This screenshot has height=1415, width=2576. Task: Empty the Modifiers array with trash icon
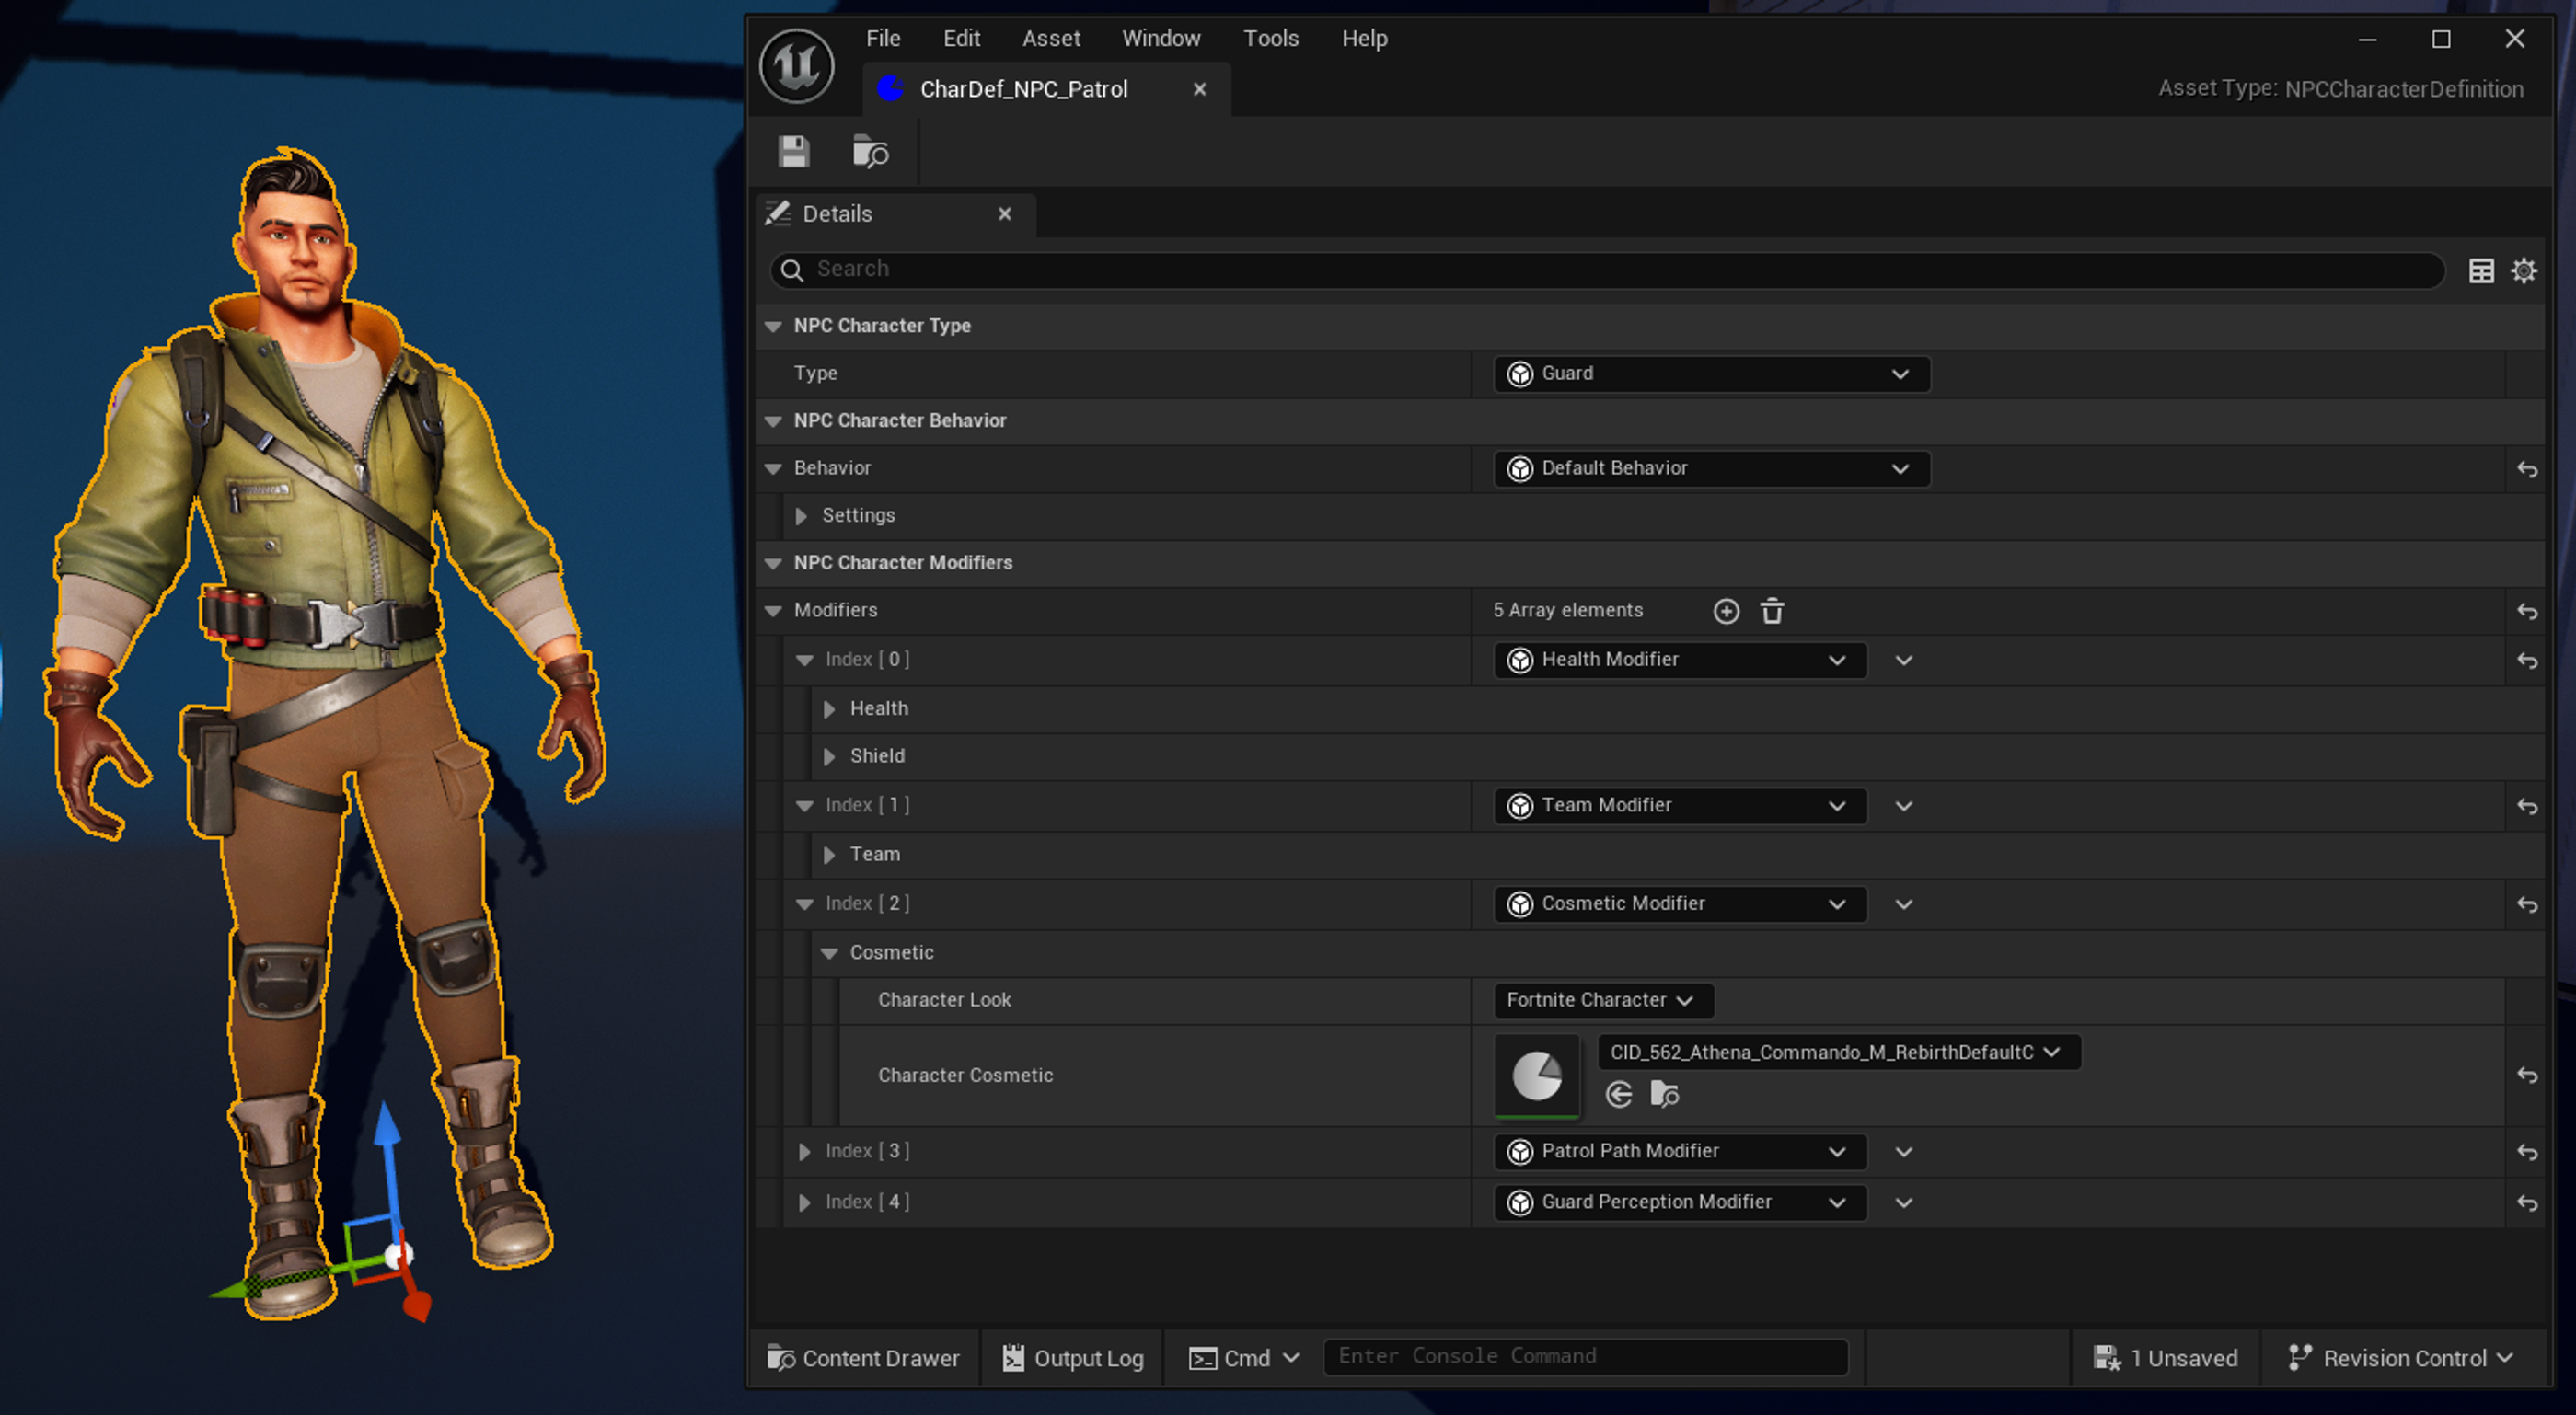pyautogui.click(x=1772, y=611)
